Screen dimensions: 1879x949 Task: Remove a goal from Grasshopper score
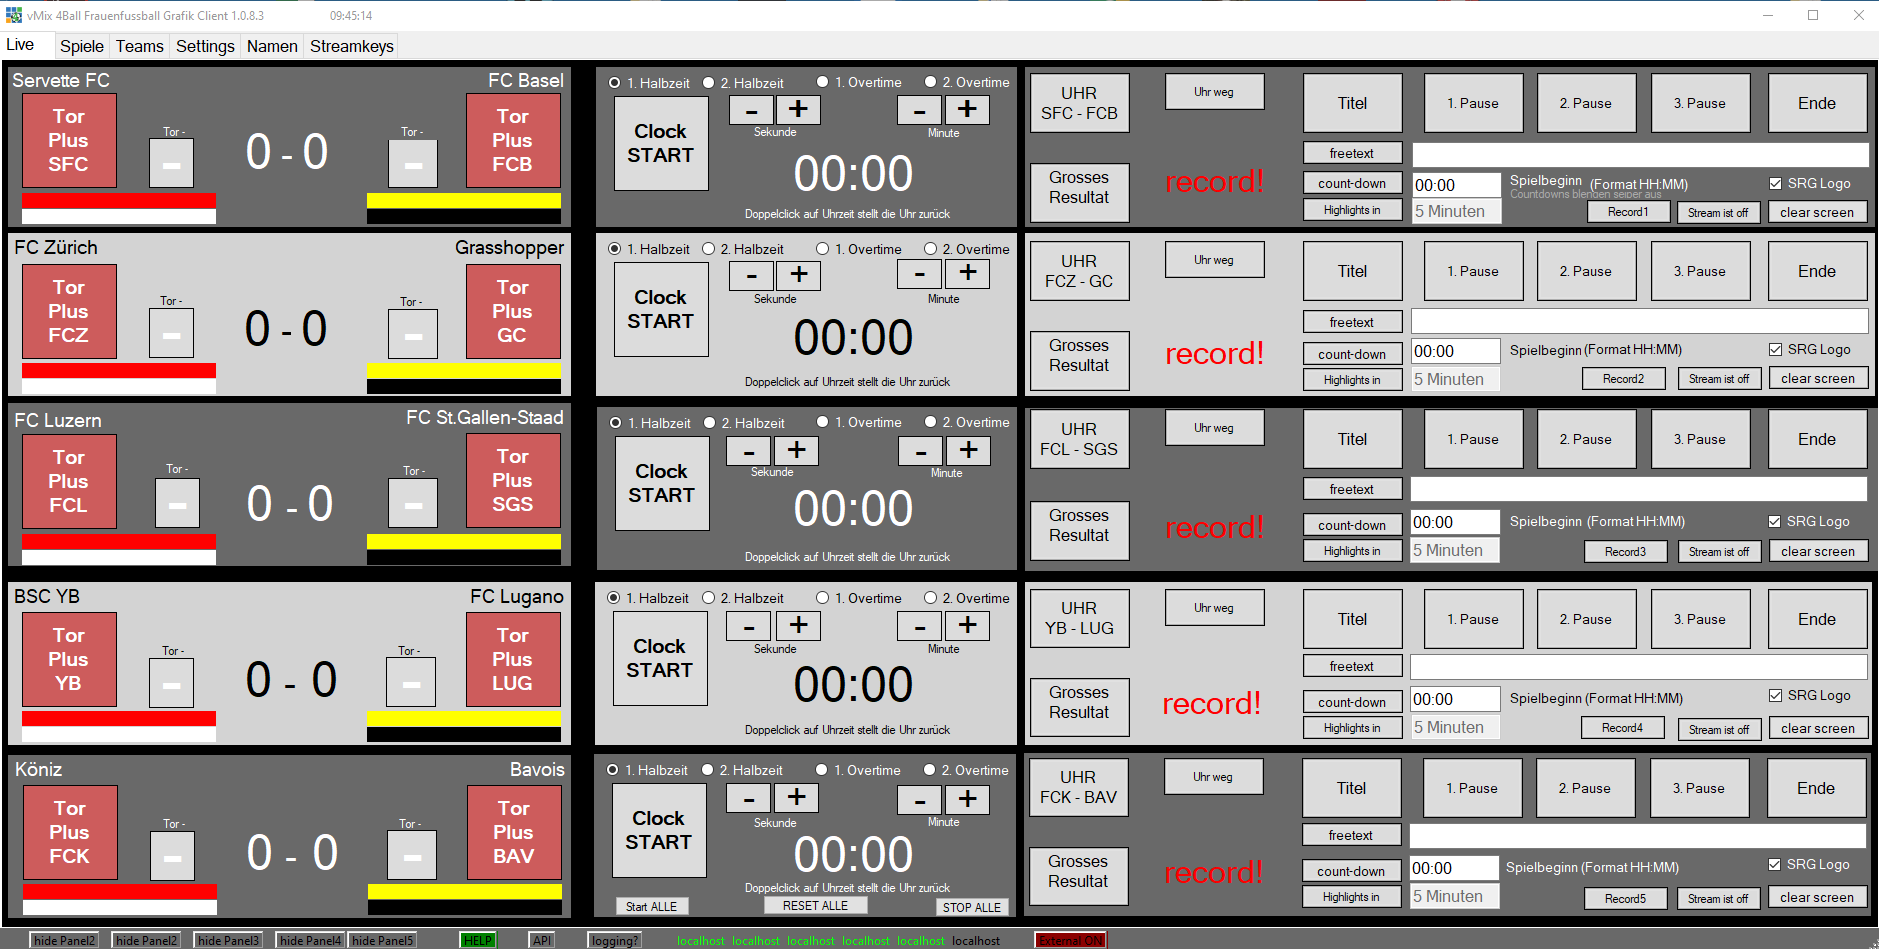point(413,335)
